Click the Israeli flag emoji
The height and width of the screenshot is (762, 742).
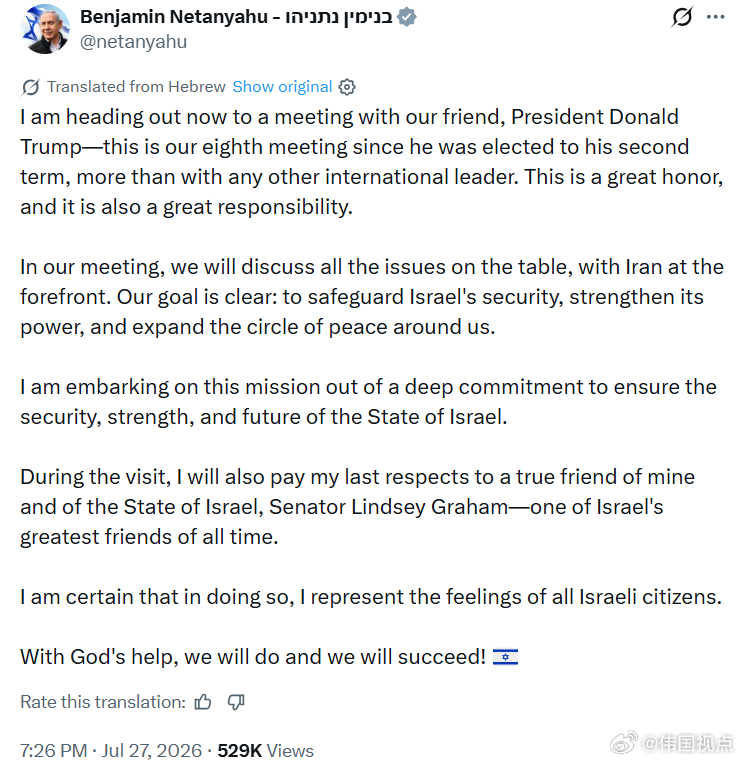pyautogui.click(x=505, y=657)
